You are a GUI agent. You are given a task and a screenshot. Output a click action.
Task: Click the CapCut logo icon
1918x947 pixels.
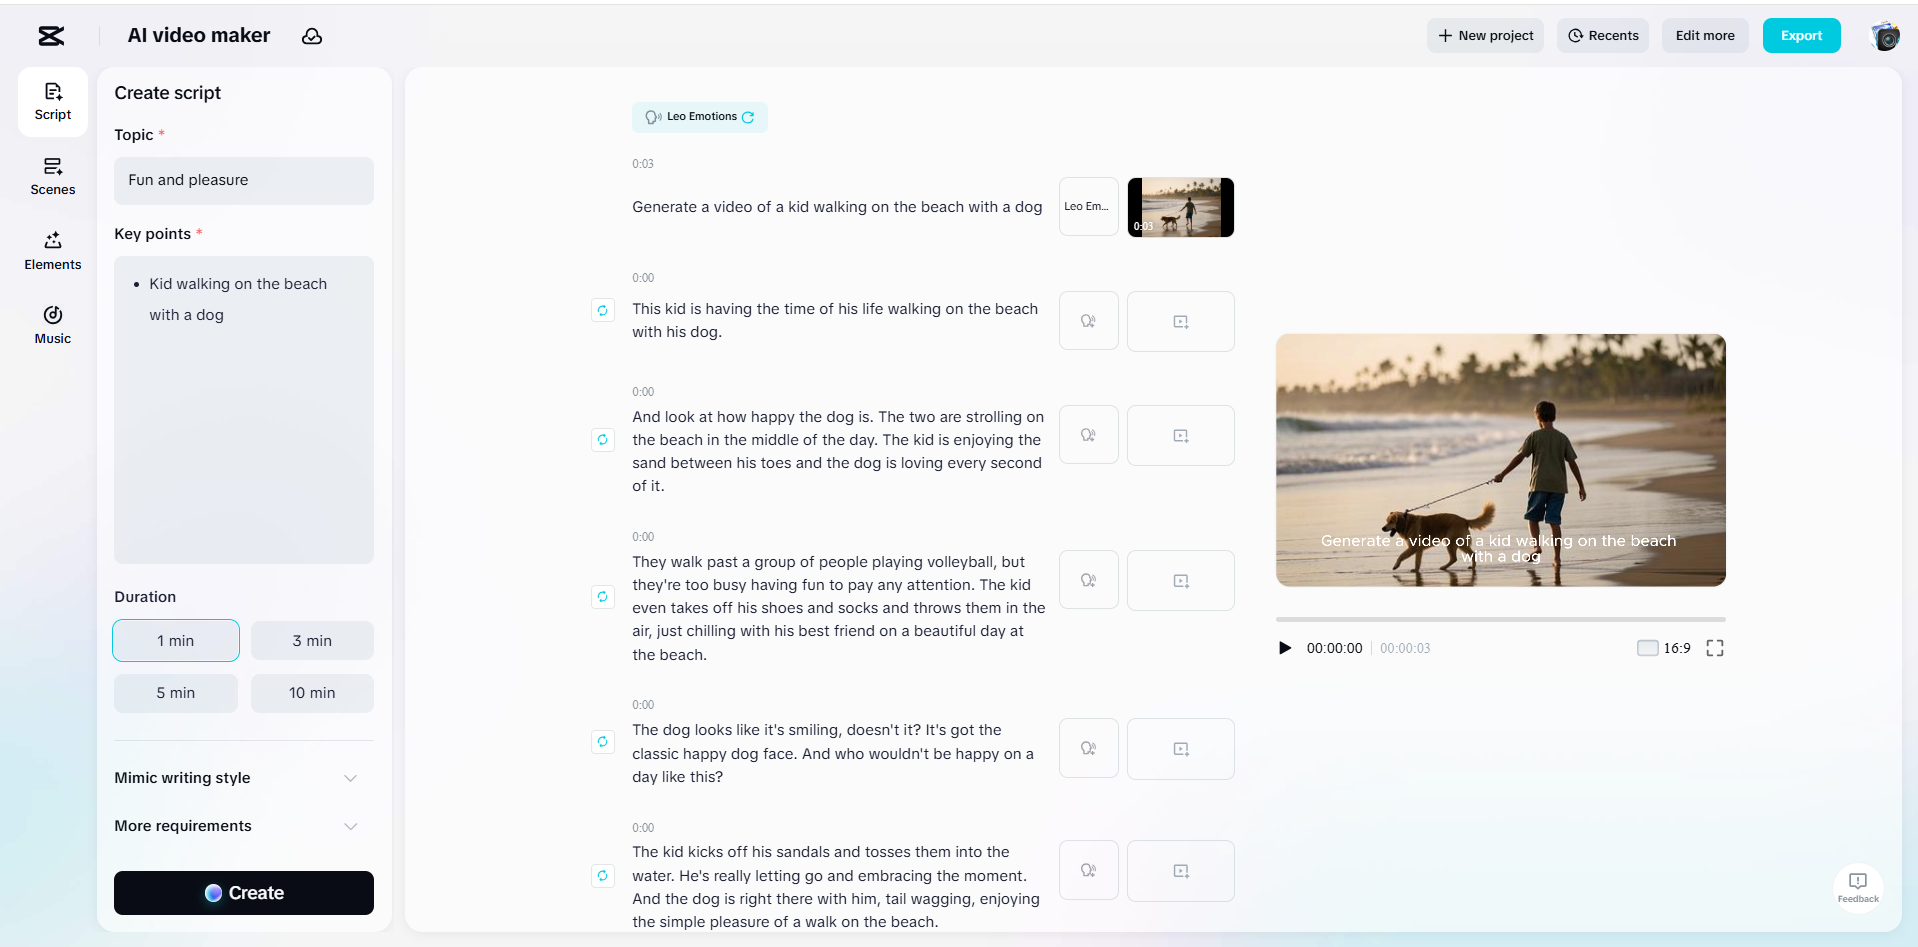pos(51,36)
